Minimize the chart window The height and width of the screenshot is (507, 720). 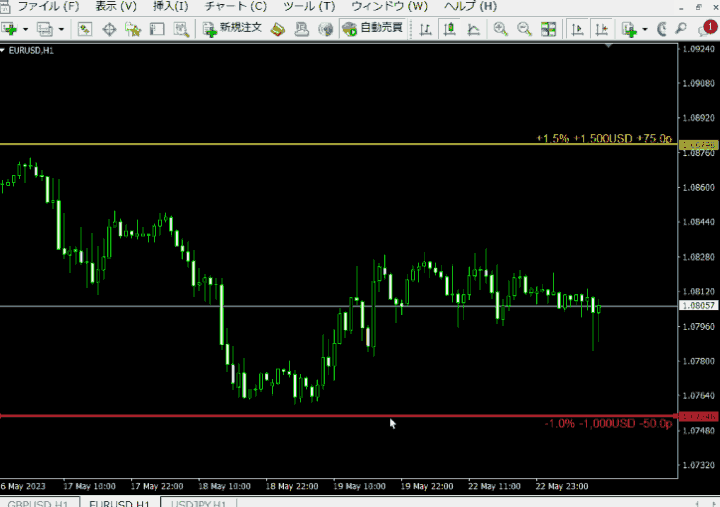tap(682, 7)
